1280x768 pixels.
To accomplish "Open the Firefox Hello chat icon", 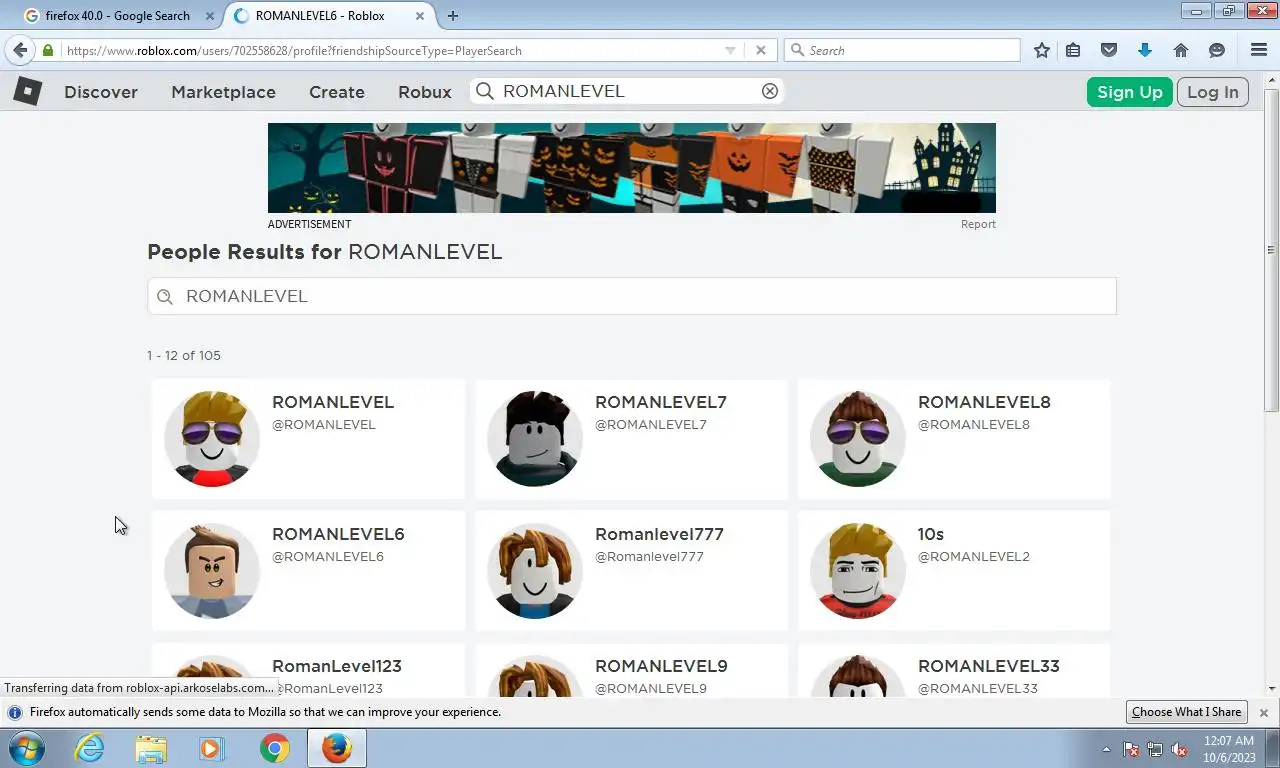I will [1217, 50].
